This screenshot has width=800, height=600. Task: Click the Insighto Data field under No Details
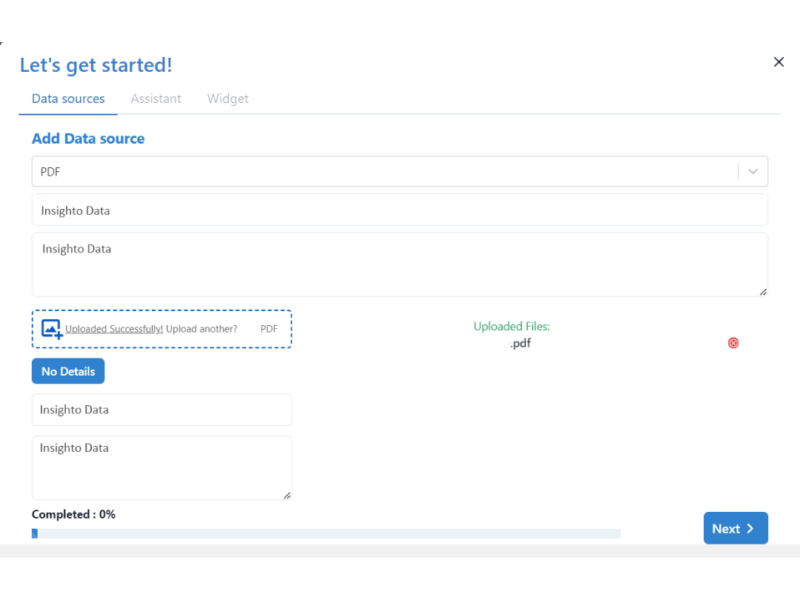click(x=162, y=410)
